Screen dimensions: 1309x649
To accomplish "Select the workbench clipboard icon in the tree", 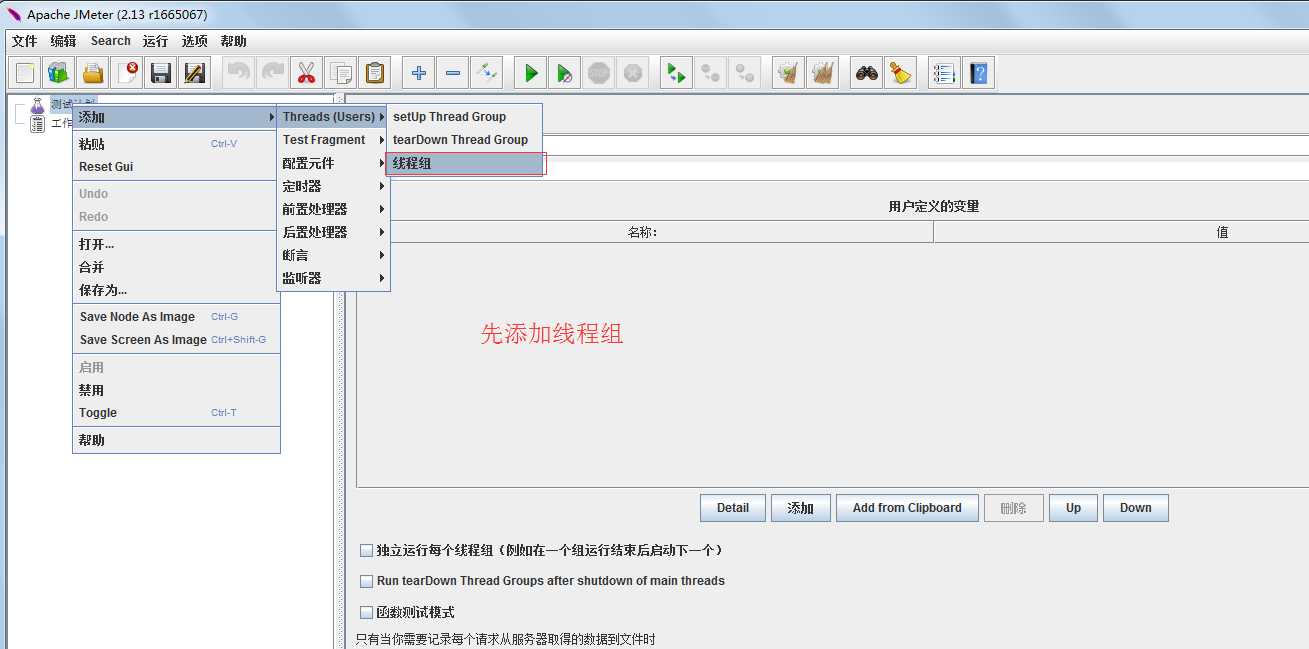I will point(38,124).
